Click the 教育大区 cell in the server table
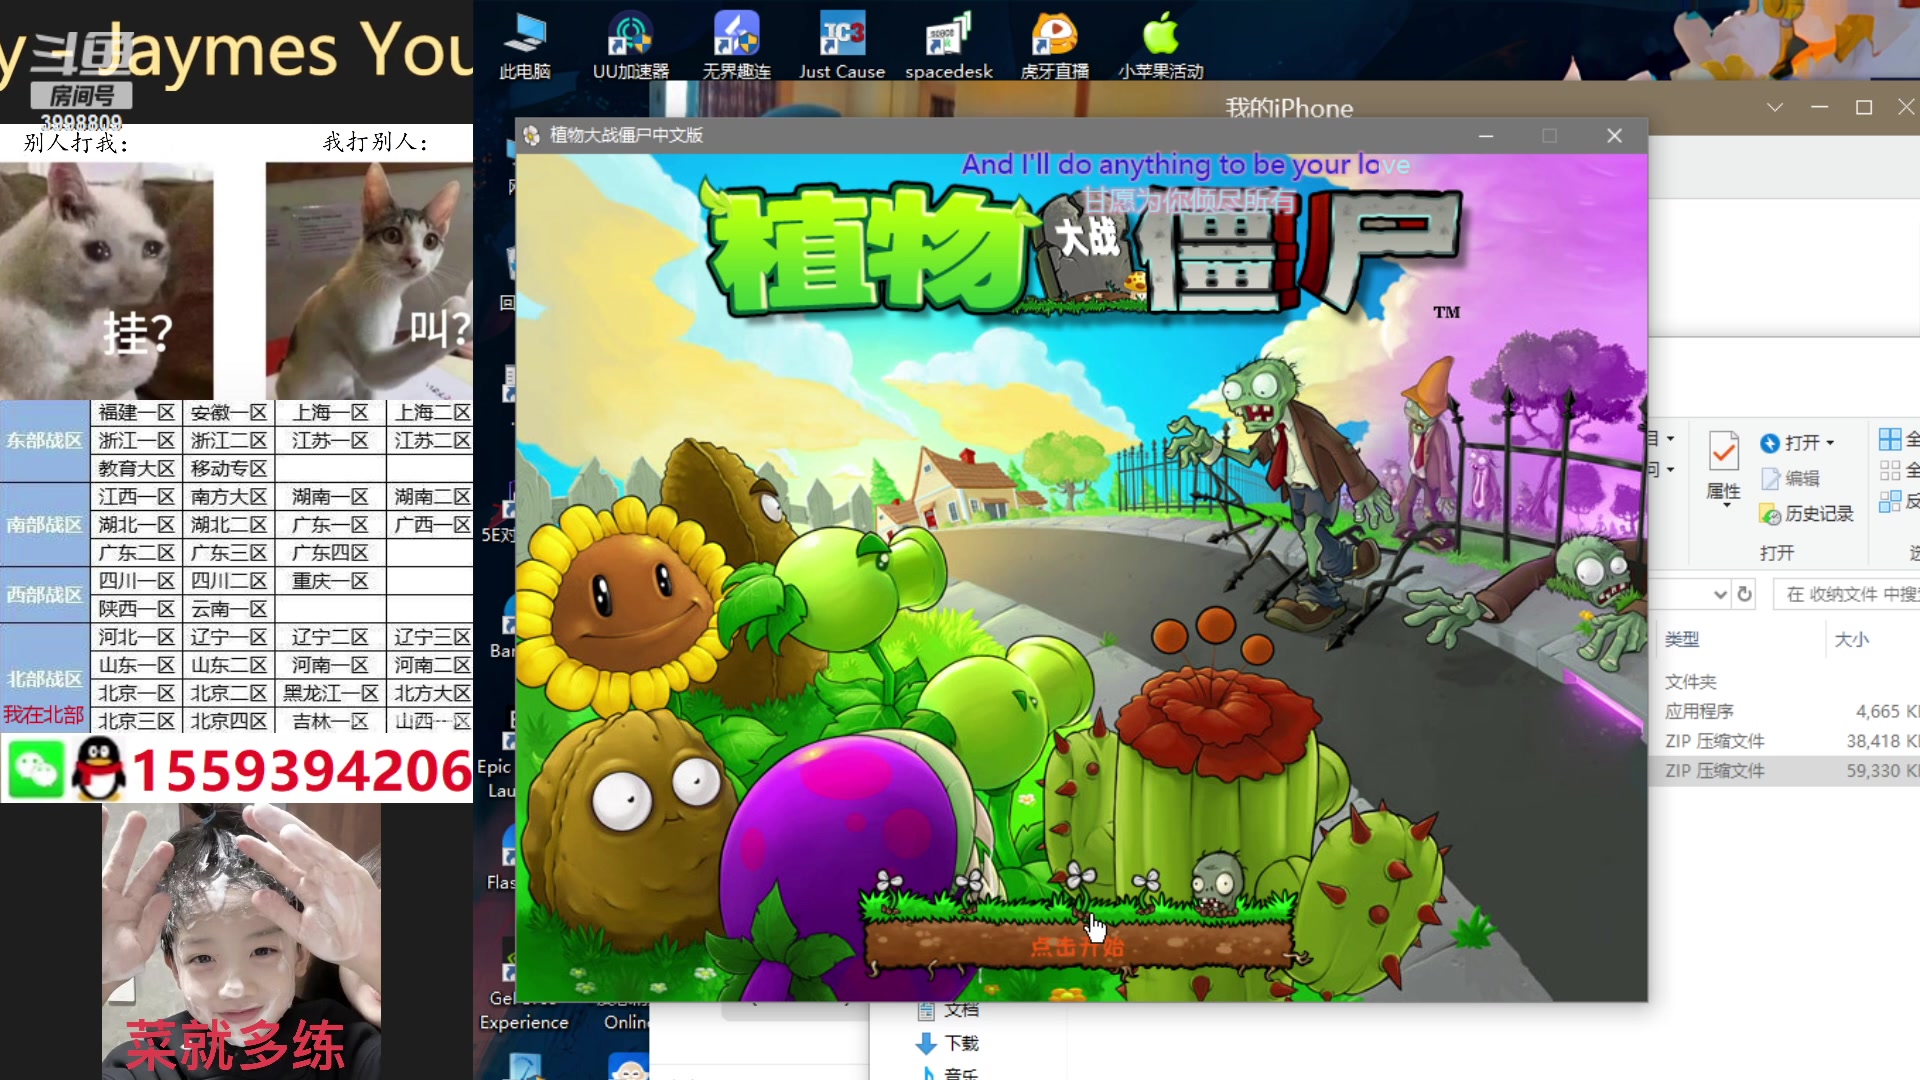1920x1080 pixels. (x=137, y=468)
